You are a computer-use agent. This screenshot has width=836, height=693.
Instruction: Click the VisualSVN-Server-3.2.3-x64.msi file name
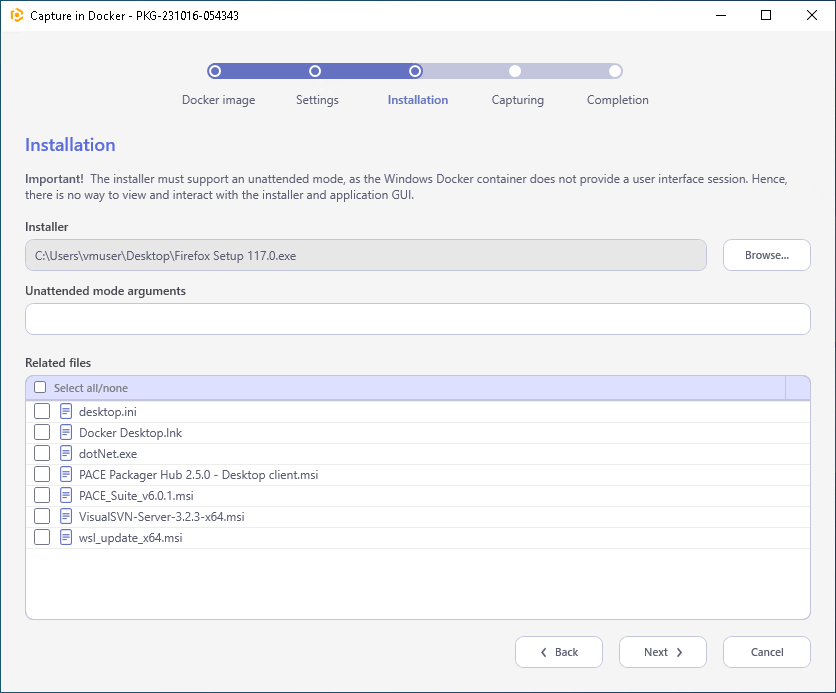click(x=162, y=517)
